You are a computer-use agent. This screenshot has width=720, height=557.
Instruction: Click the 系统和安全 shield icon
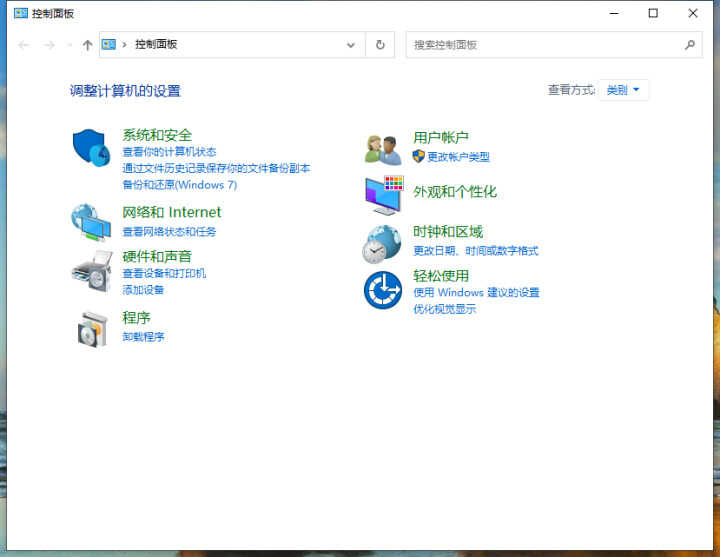[91, 147]
